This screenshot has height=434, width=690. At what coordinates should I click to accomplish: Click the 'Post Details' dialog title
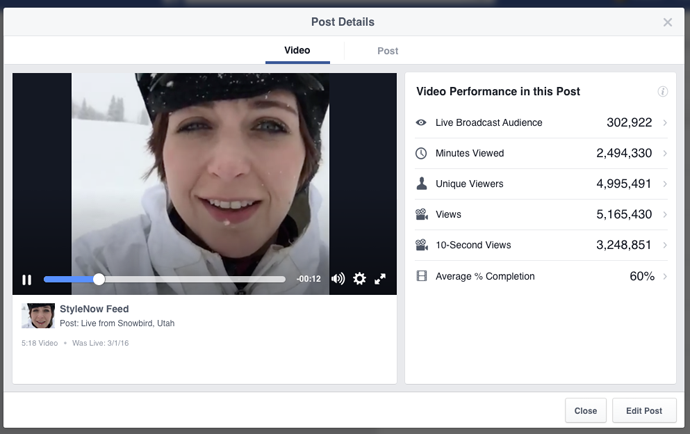coord(343,22)
